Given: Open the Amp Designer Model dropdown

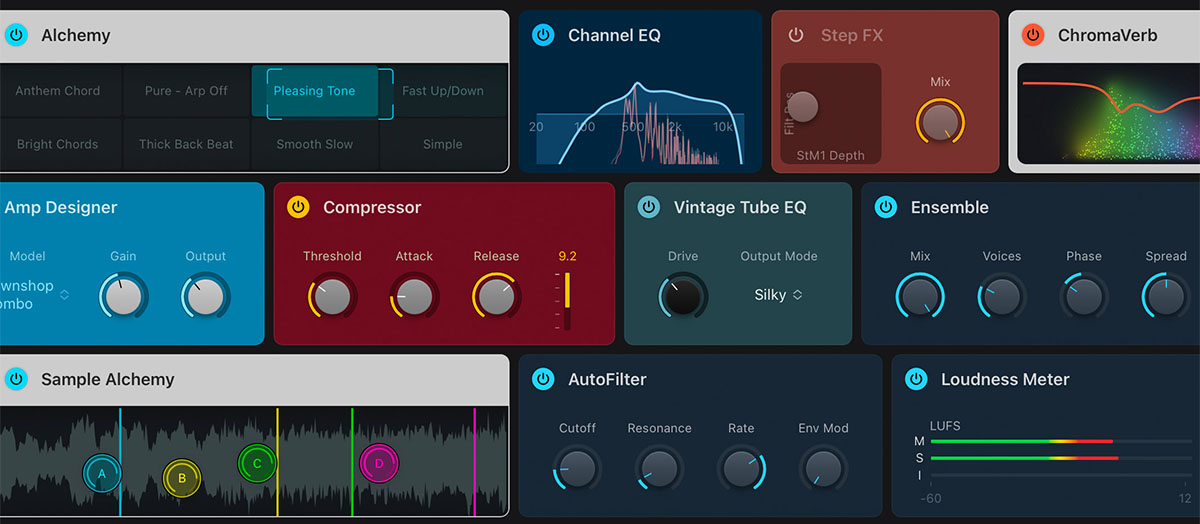Looking at the screenshot, I should [35, 294].
